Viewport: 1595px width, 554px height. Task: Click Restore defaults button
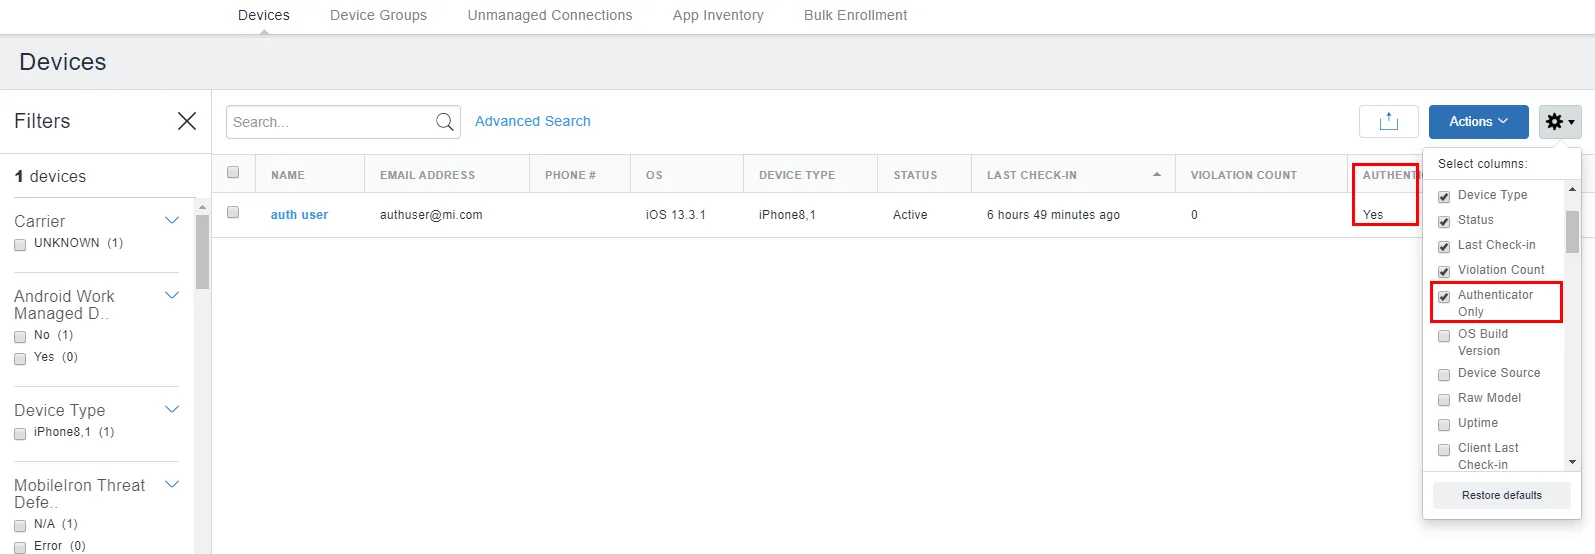(x=1501, y=495)
